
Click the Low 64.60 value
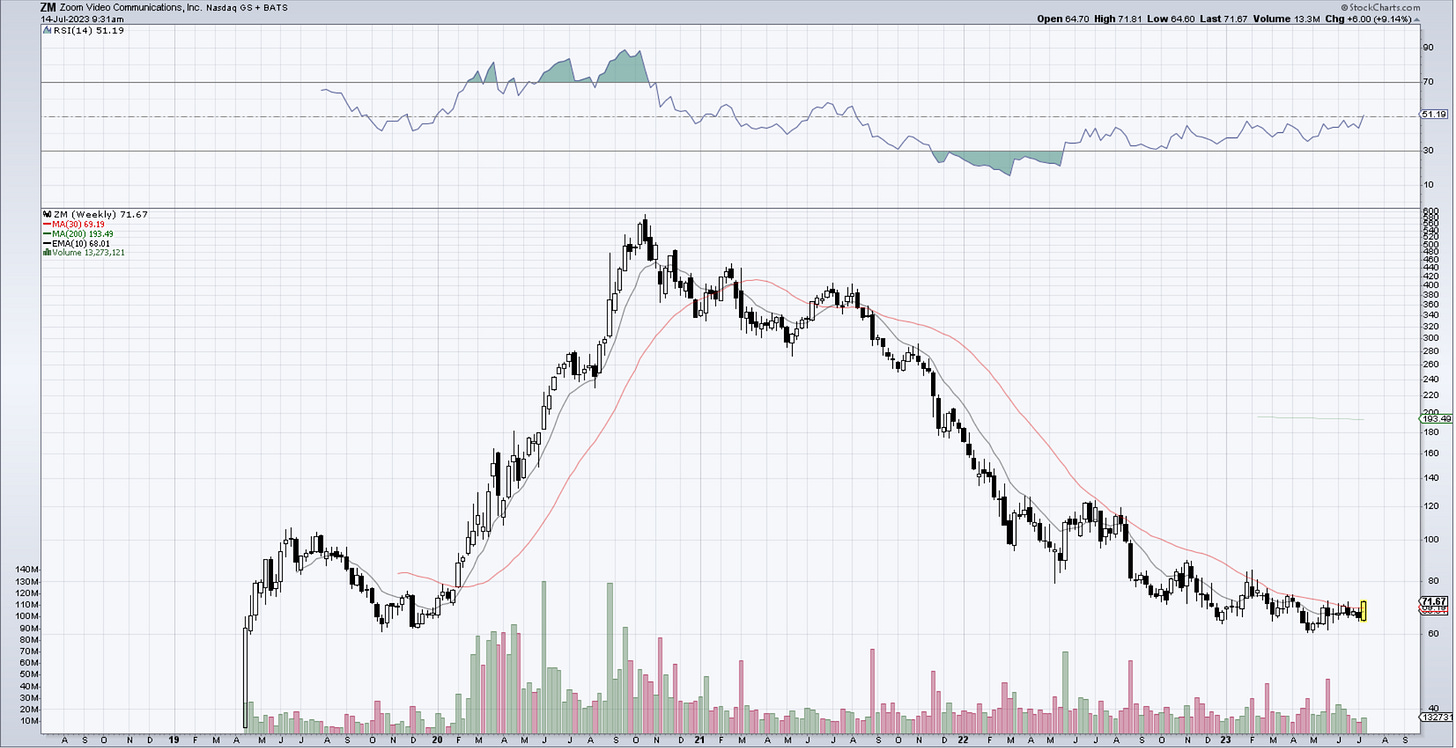(x=1172, y=19)
